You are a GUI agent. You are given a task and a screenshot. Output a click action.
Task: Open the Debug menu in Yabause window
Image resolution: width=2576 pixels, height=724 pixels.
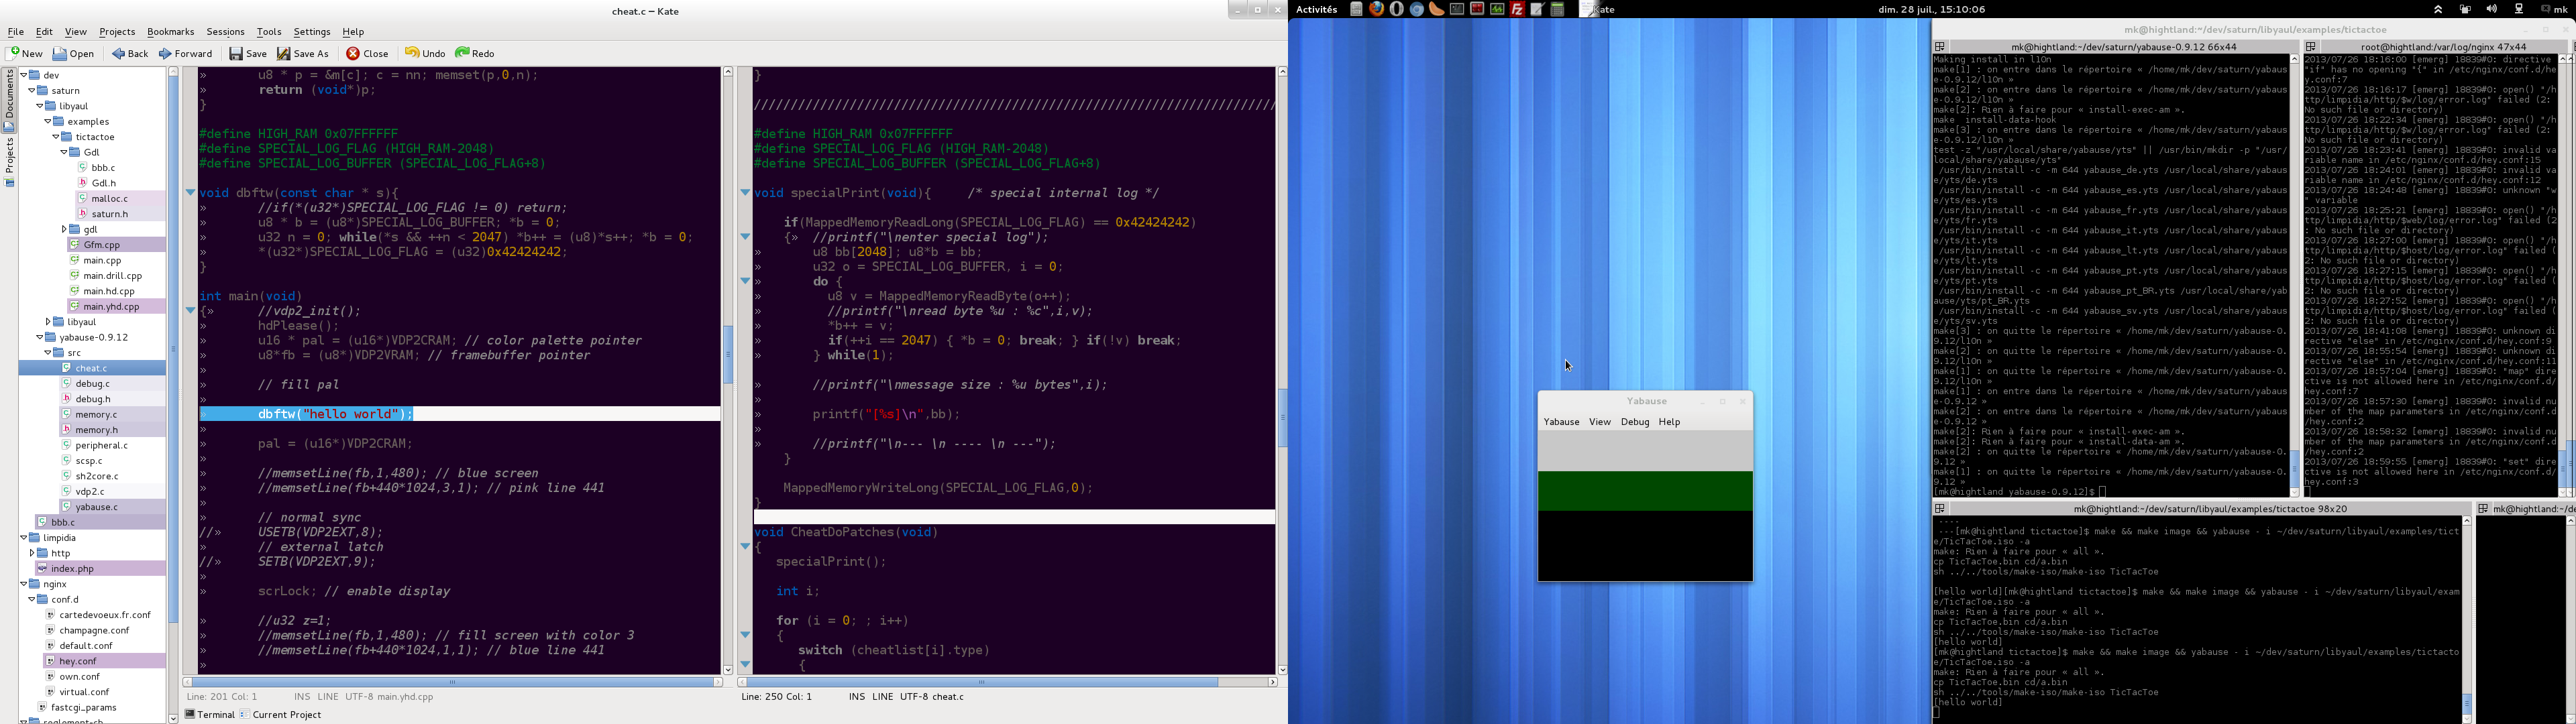tap(1634, 422)
